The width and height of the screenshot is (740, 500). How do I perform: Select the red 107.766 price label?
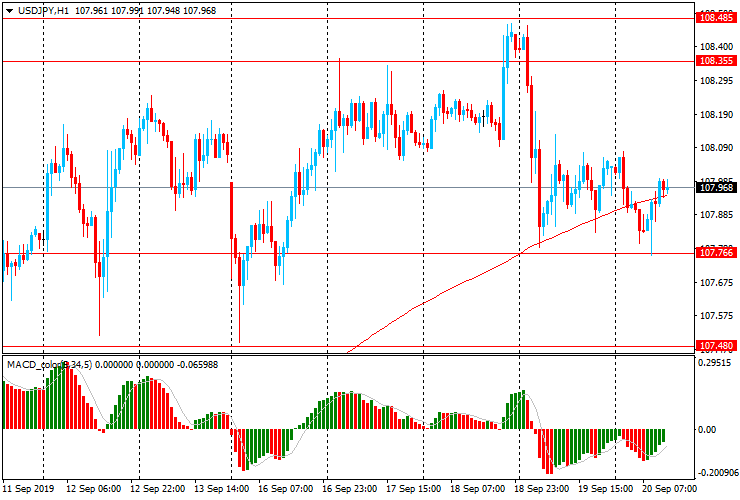(x=717, y=253)
